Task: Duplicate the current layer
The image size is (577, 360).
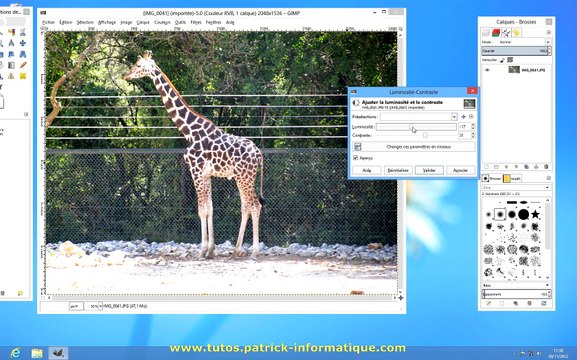Action: (526, 167)
